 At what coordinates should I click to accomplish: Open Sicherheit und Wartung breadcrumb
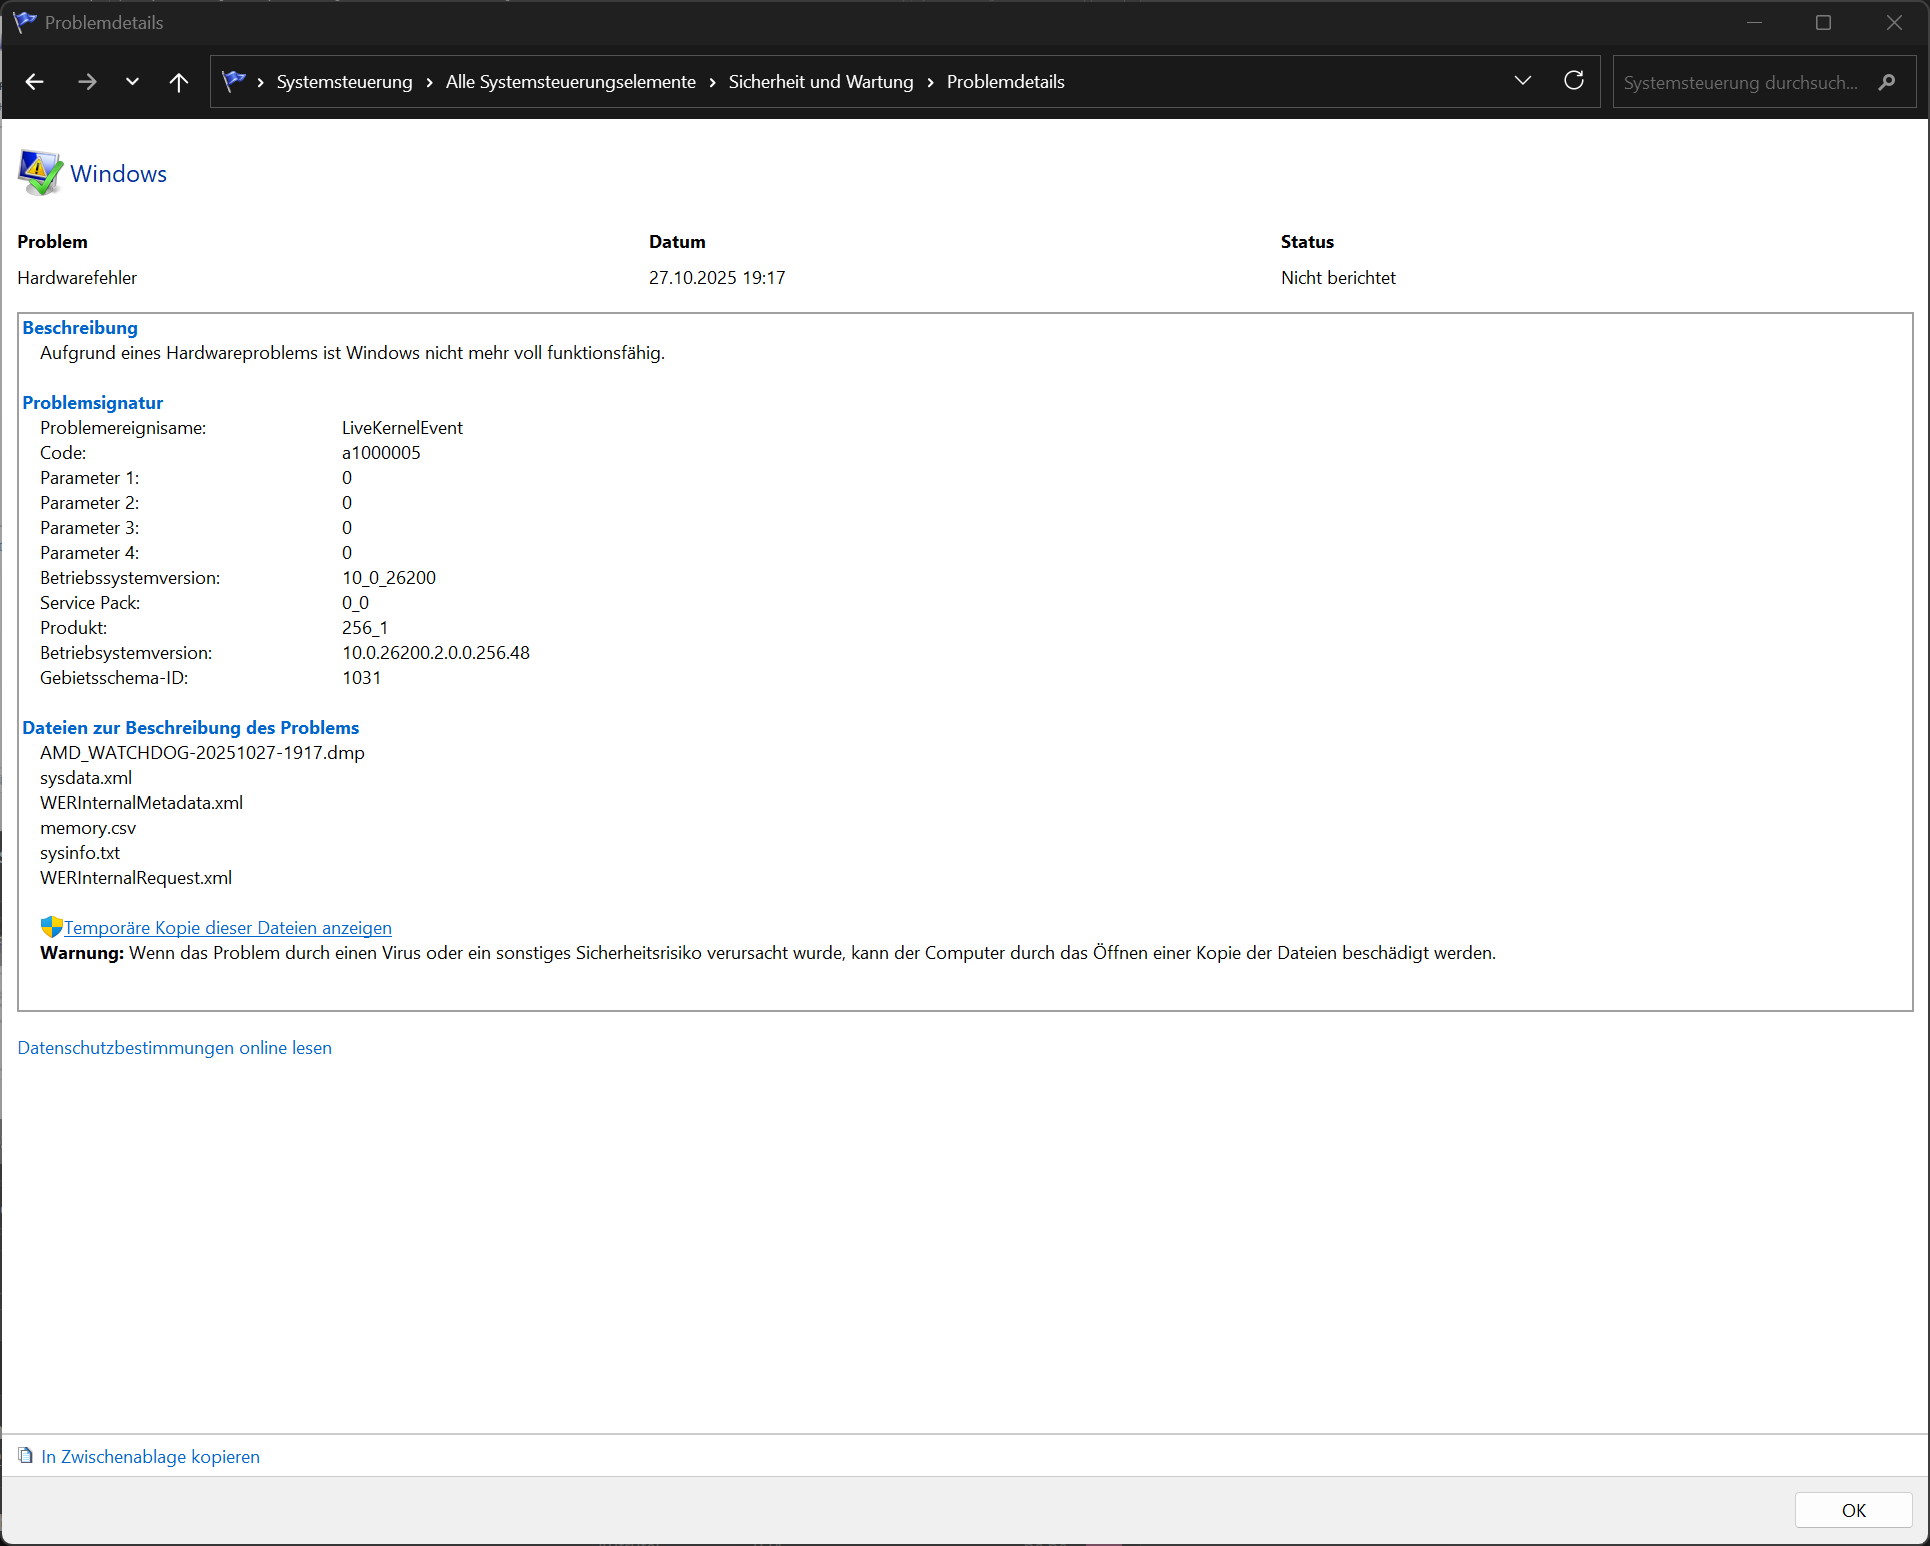pos(820,82)
